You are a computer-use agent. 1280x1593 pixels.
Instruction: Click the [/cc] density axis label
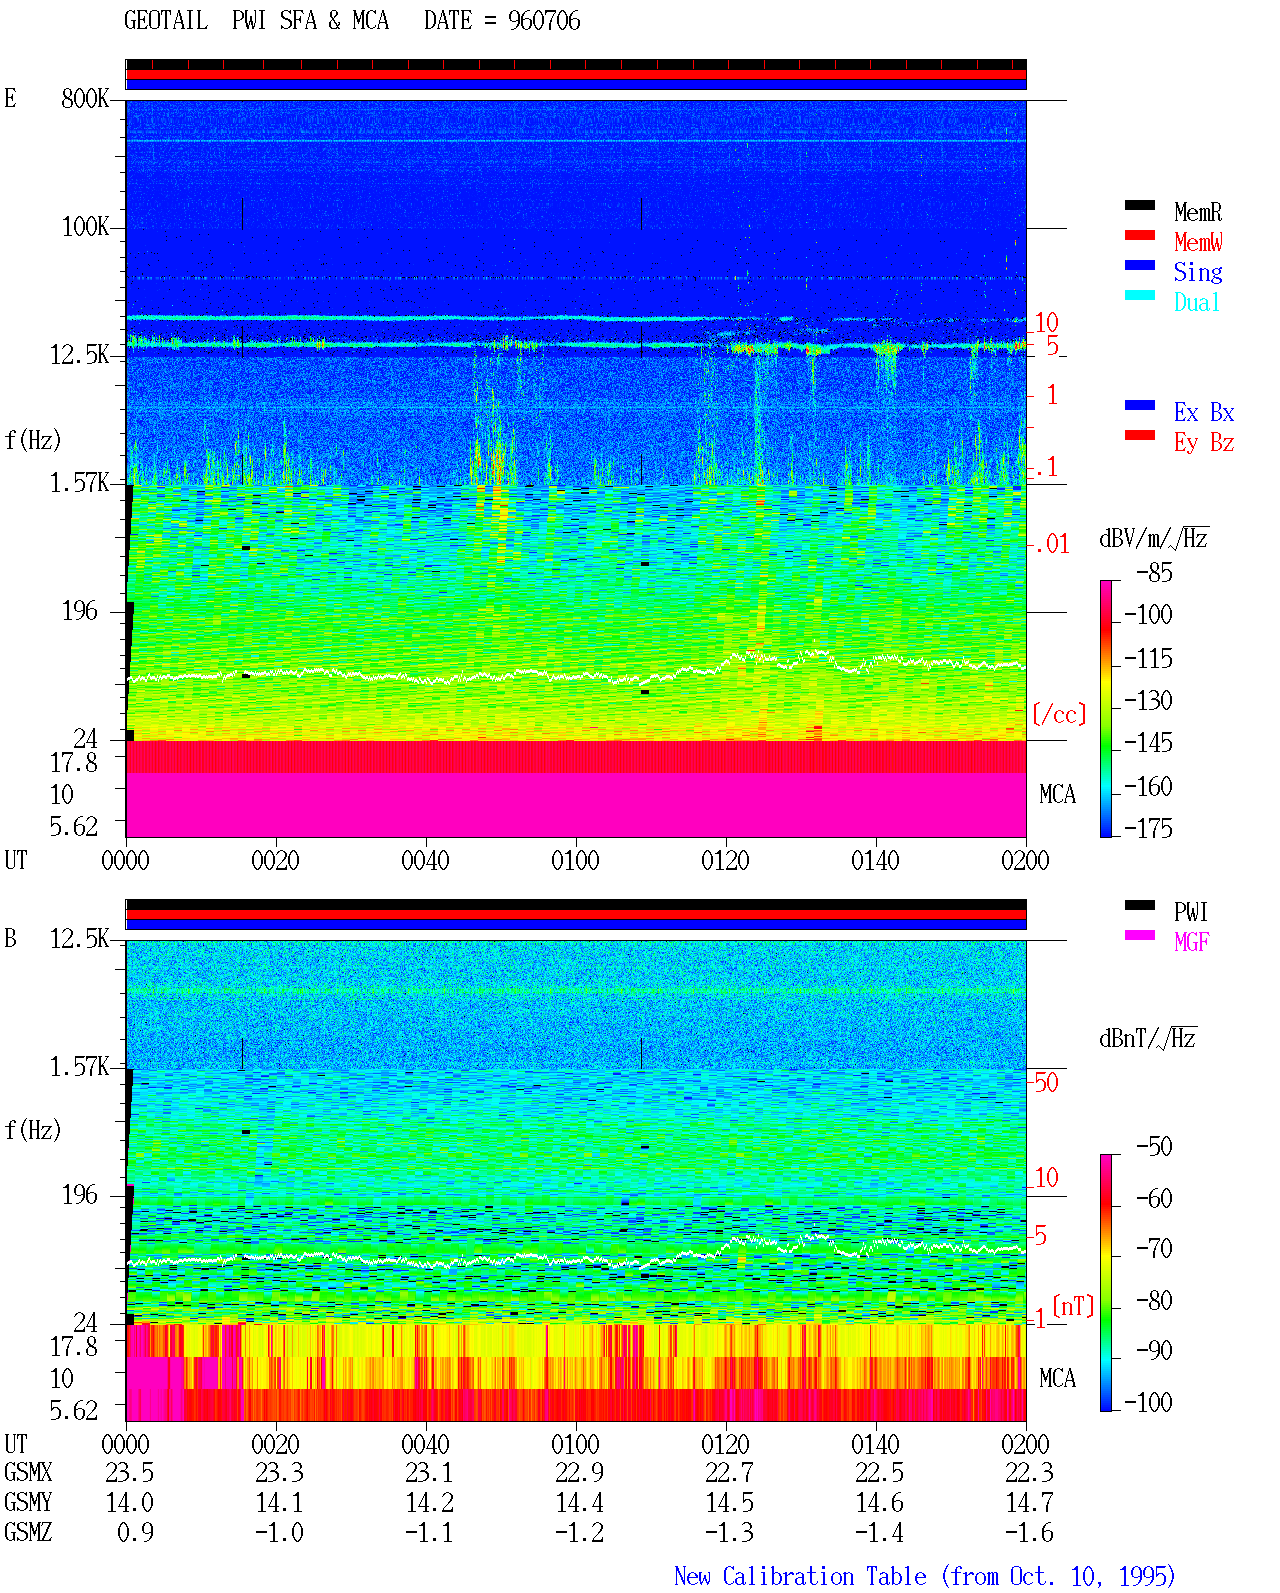coord(1059,714)
